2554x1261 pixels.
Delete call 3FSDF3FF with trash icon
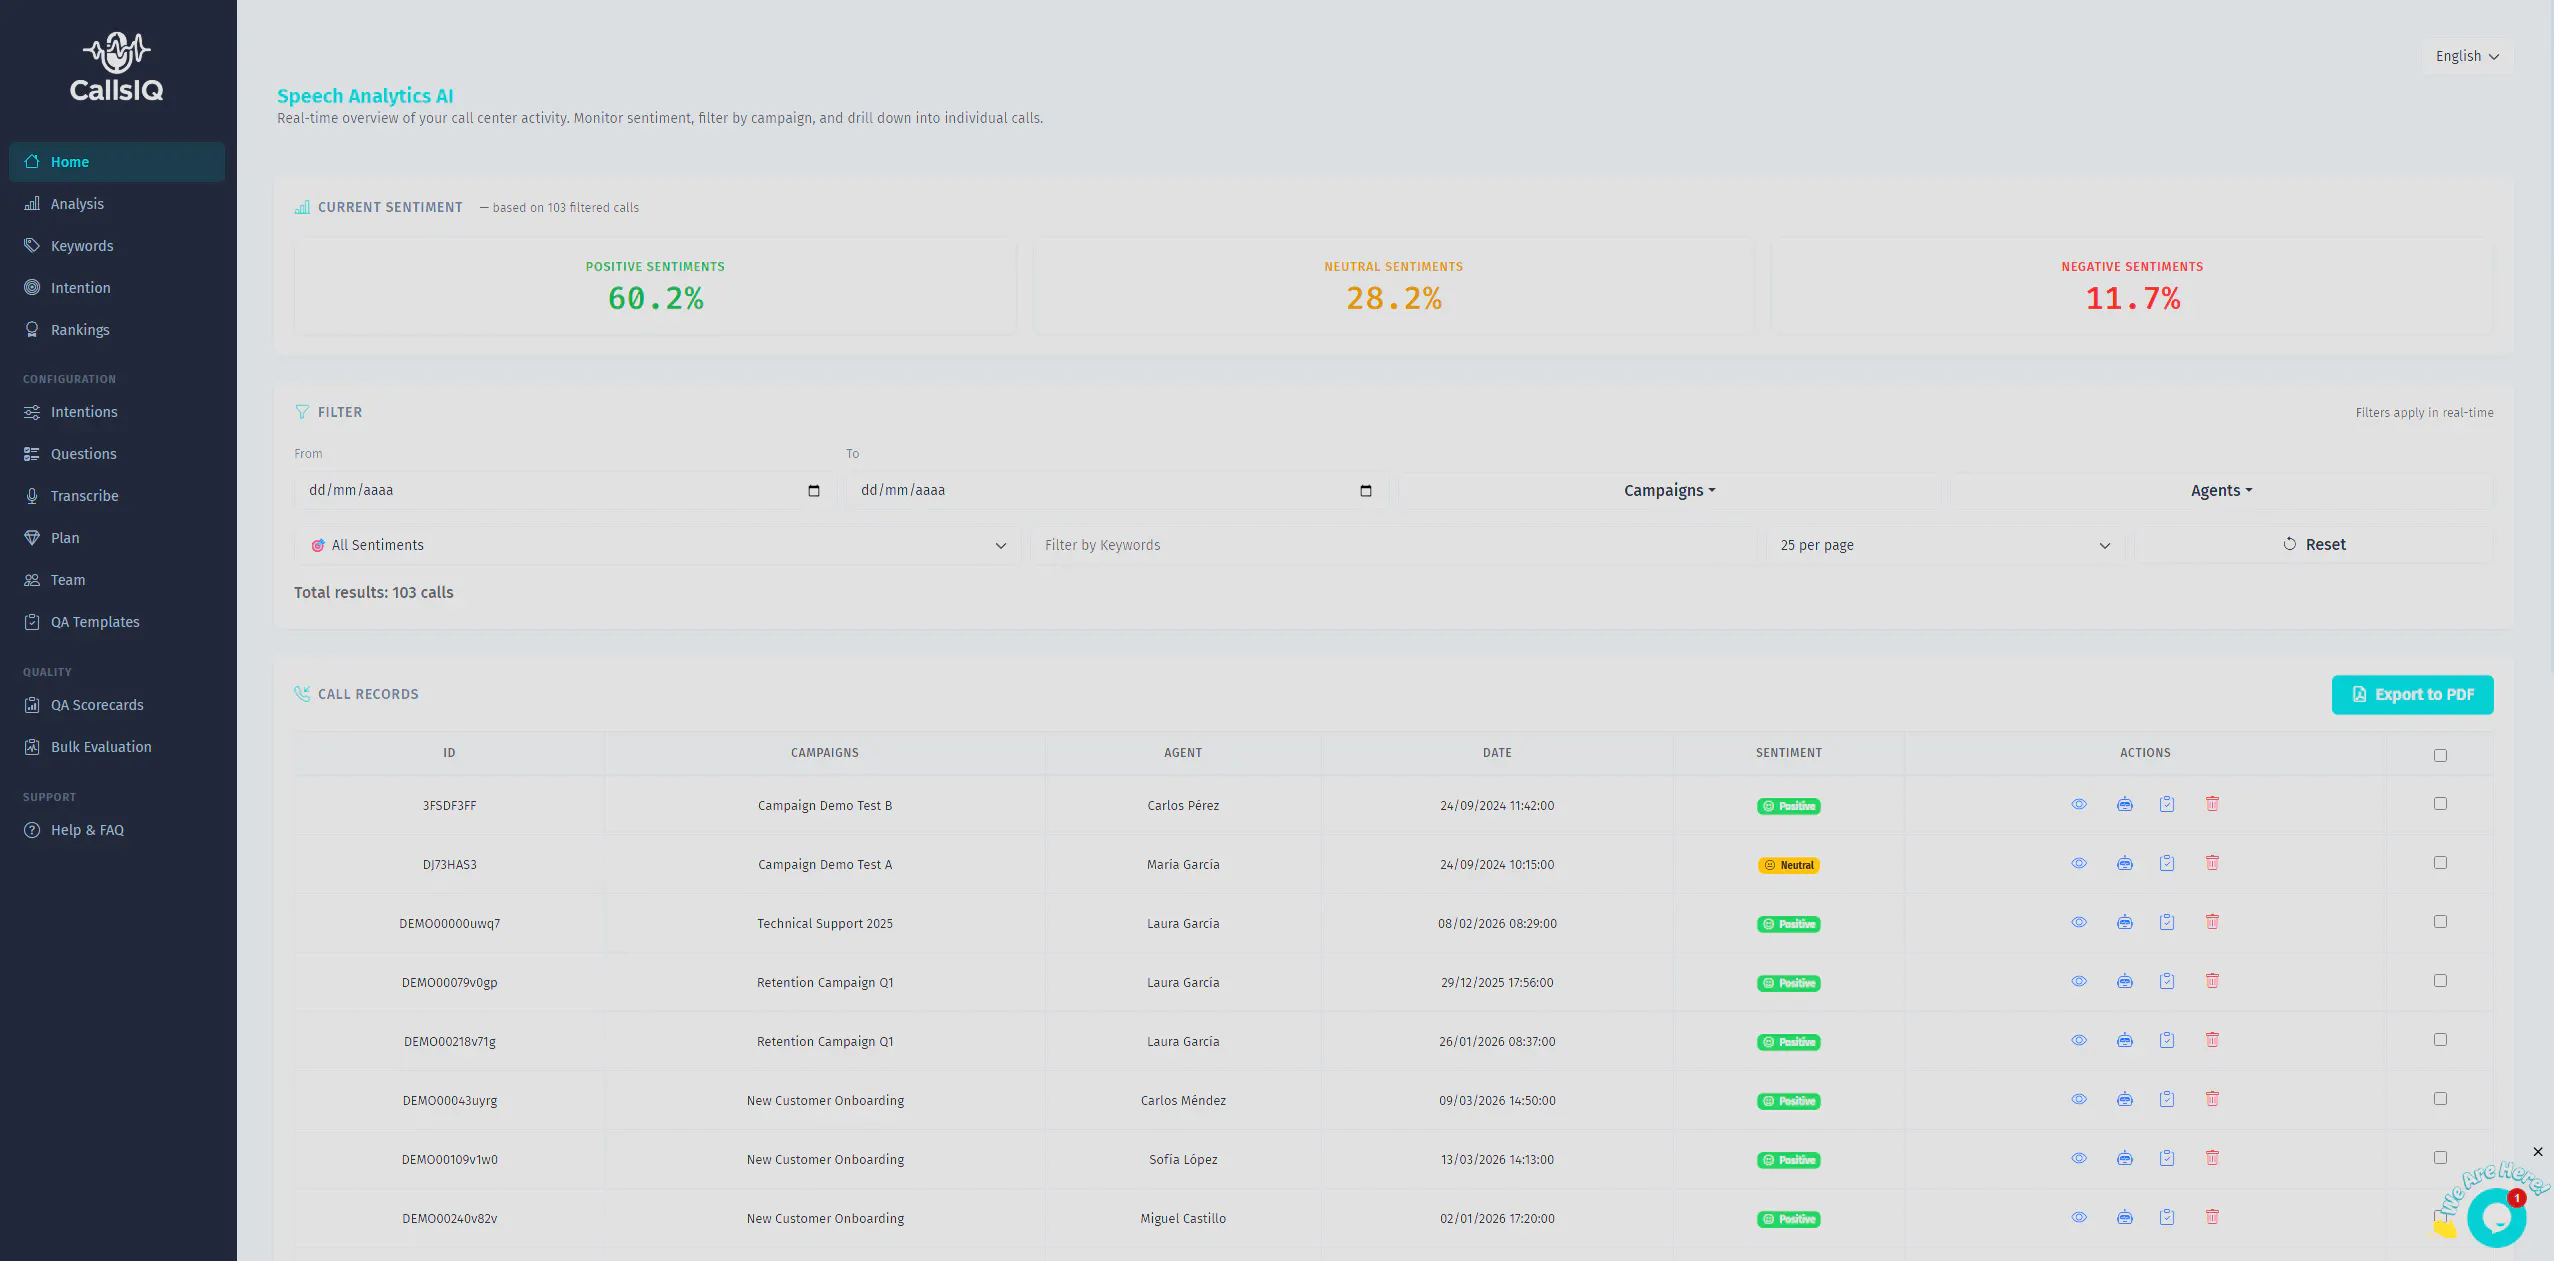(2212, 804)
